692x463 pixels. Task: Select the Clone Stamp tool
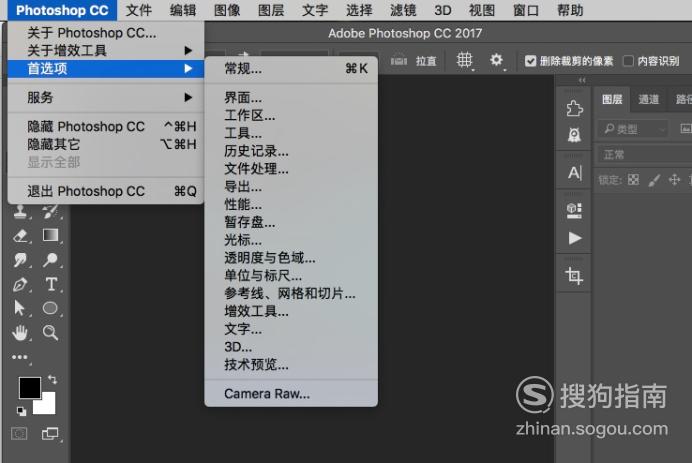click(20, 212)
